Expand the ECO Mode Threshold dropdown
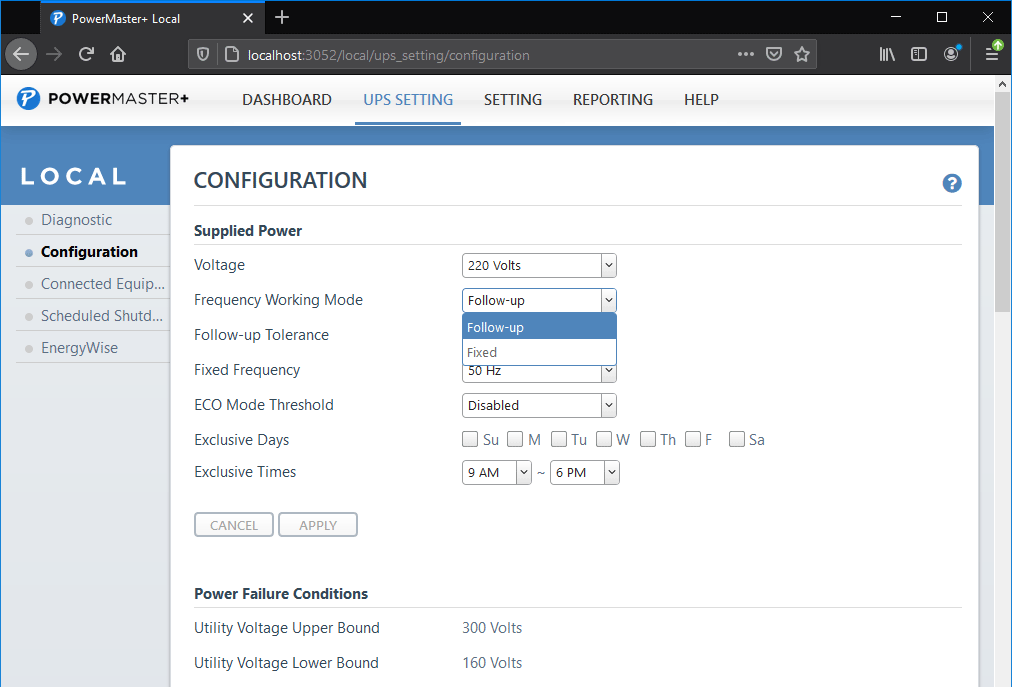This screenshot has height=687, width=1012. point(539,405)
